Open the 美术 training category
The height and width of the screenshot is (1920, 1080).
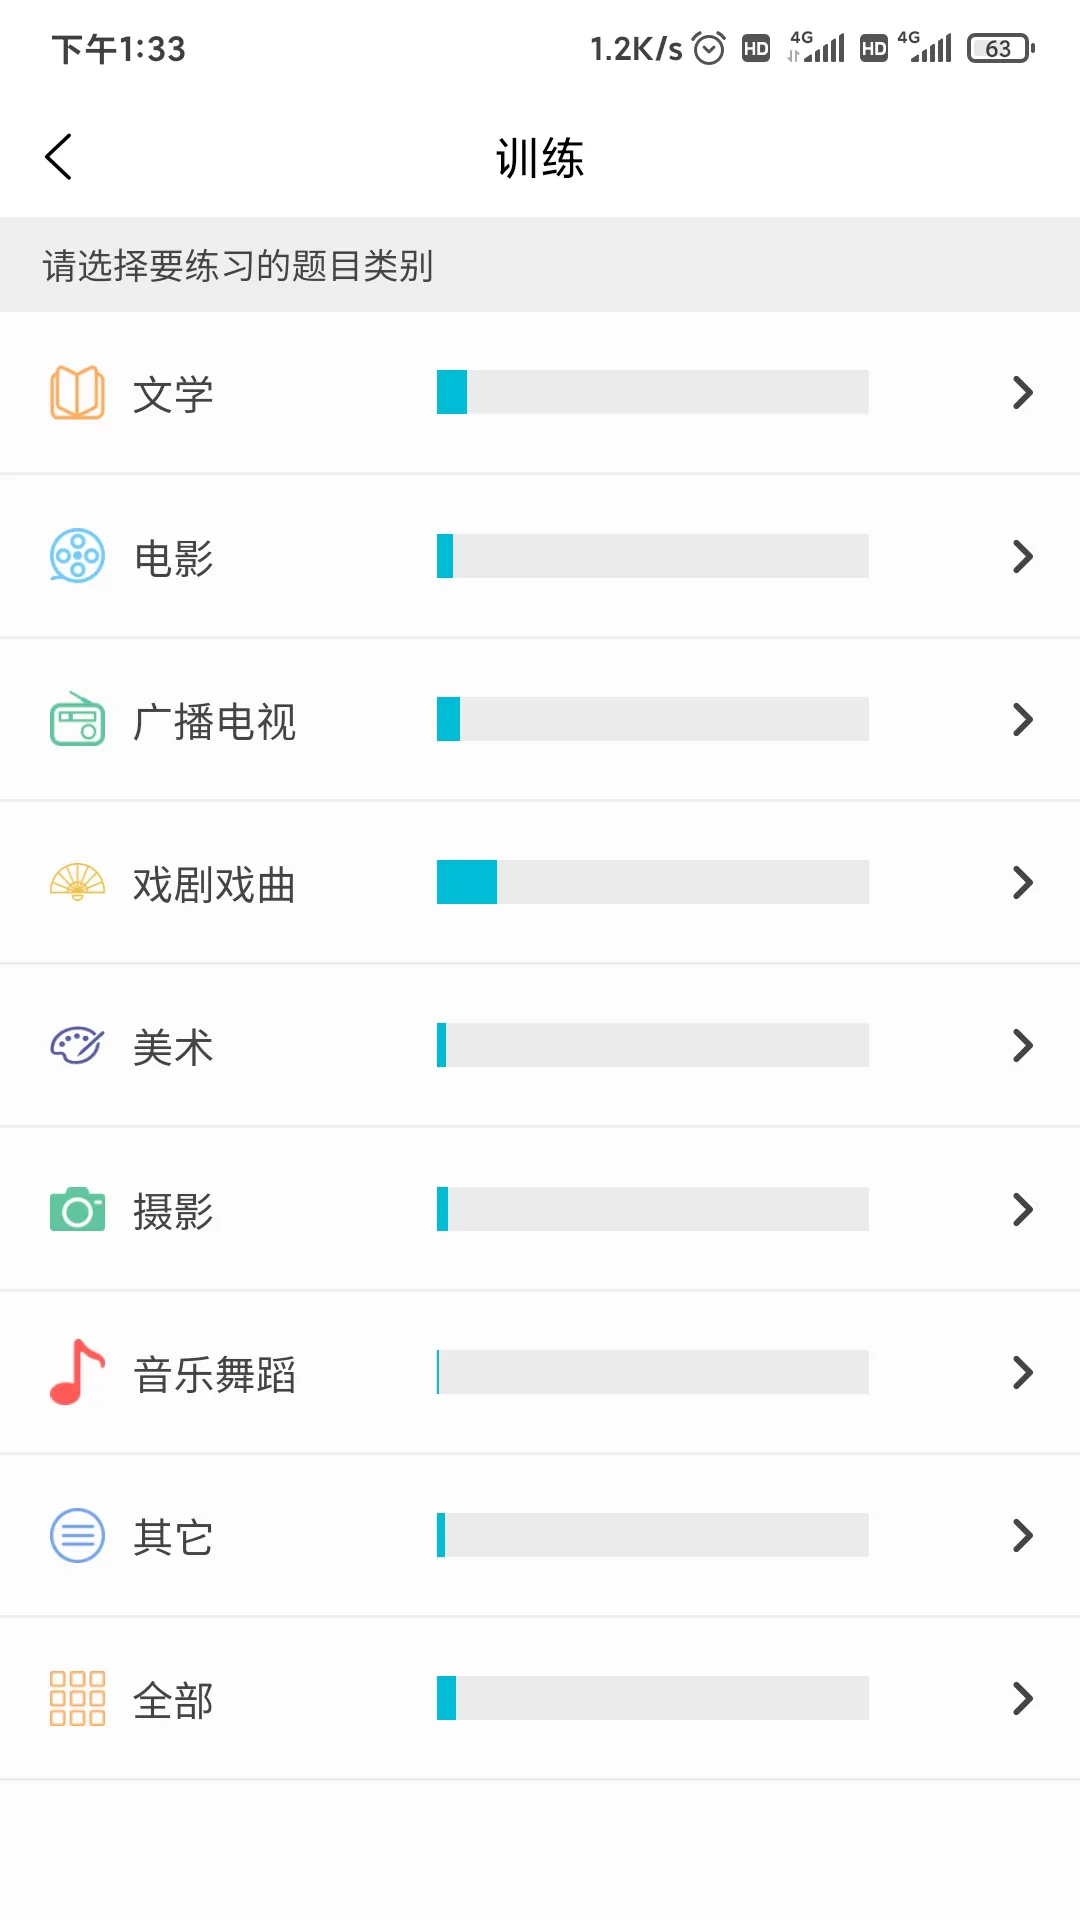tap(173, 1047)
